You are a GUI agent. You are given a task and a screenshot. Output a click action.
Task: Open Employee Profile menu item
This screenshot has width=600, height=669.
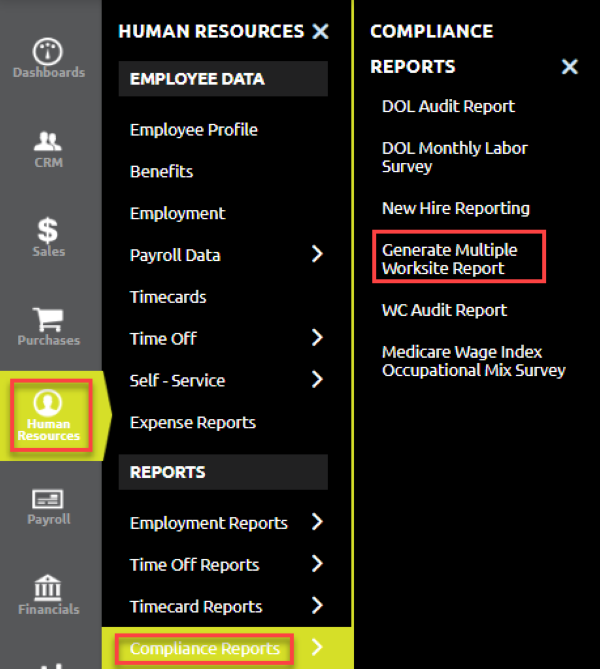coord(194,130)
